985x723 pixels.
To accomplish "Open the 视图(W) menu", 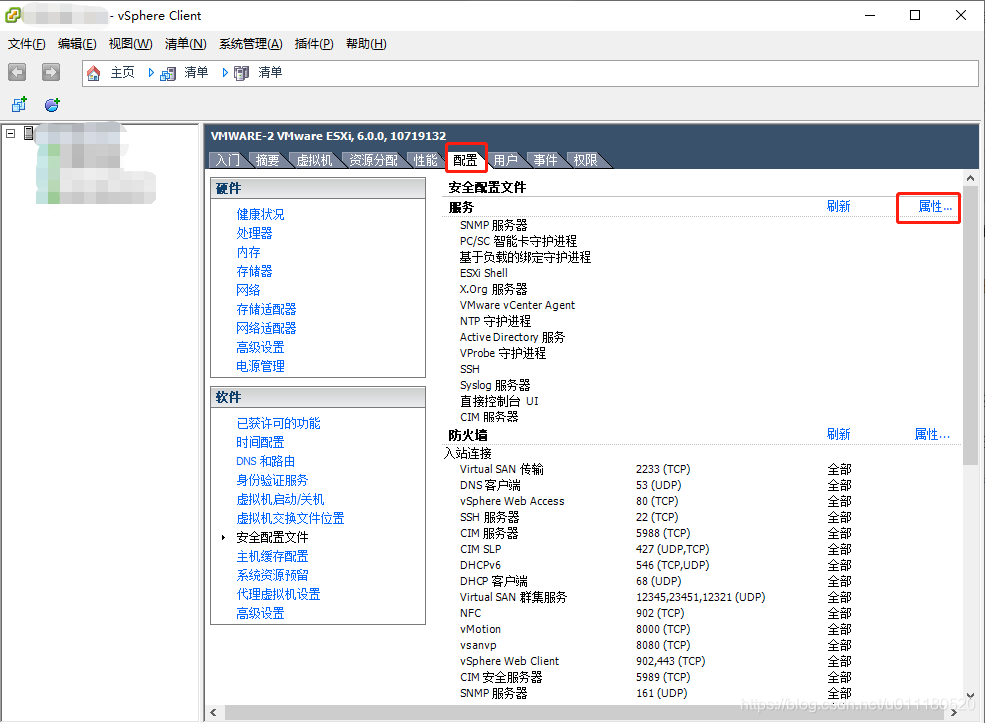I will 131,44.
